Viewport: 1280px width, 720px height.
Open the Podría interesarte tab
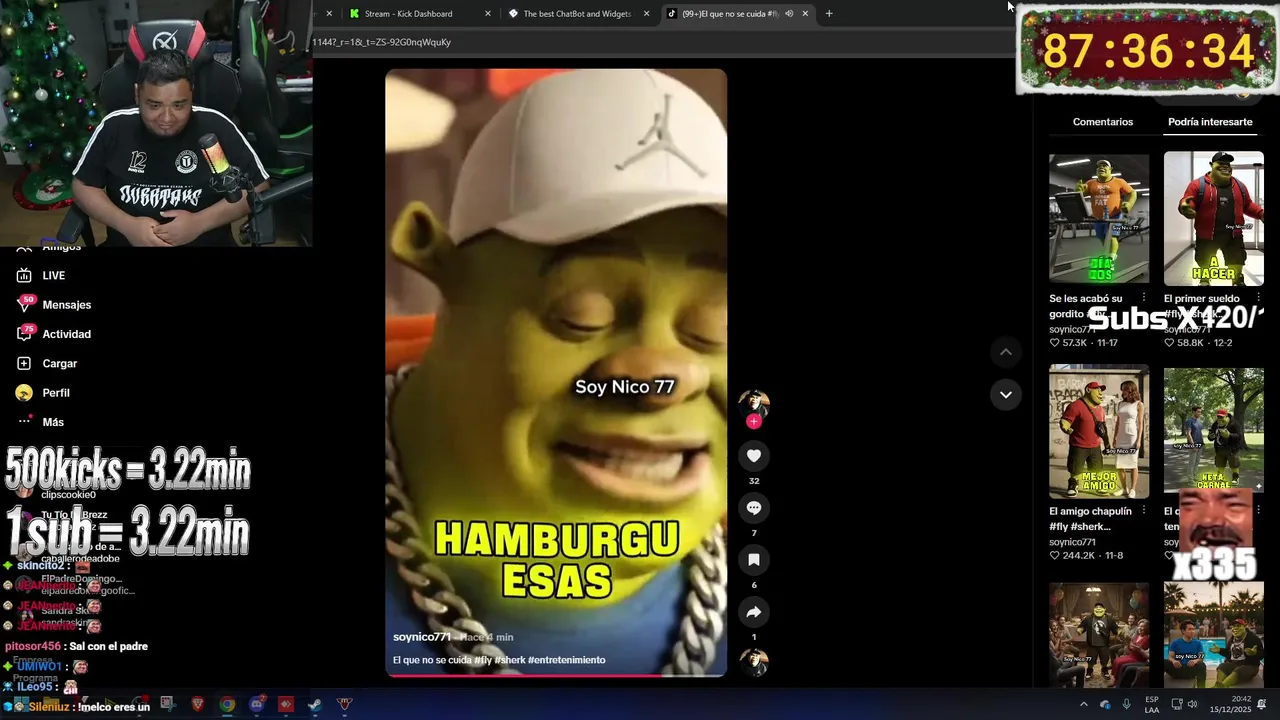[1210, 122]
